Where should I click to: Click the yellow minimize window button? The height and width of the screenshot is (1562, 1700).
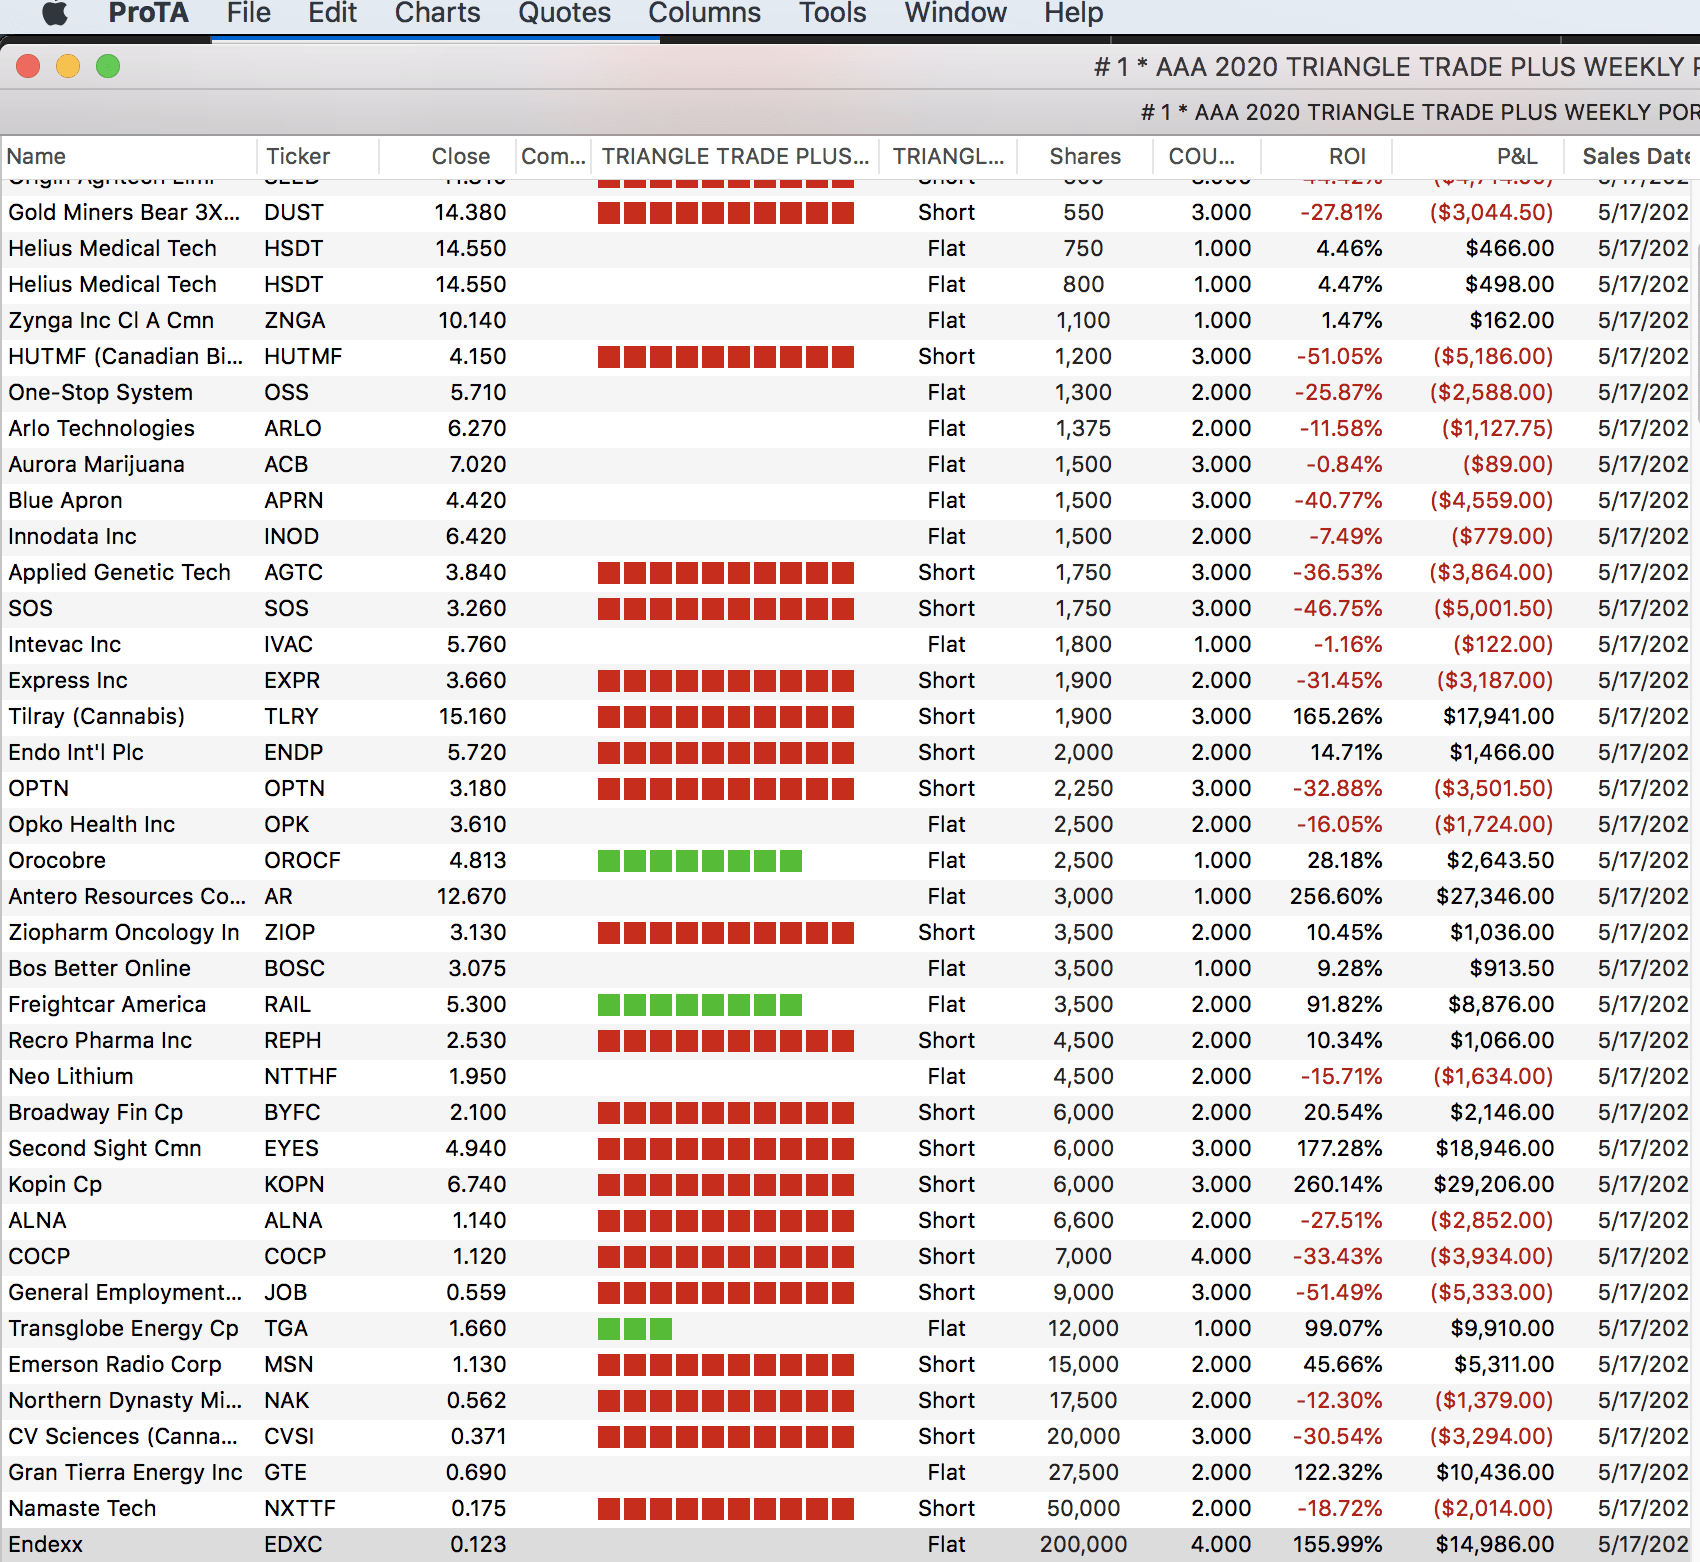pyautogui.click(x=68, y=66)
